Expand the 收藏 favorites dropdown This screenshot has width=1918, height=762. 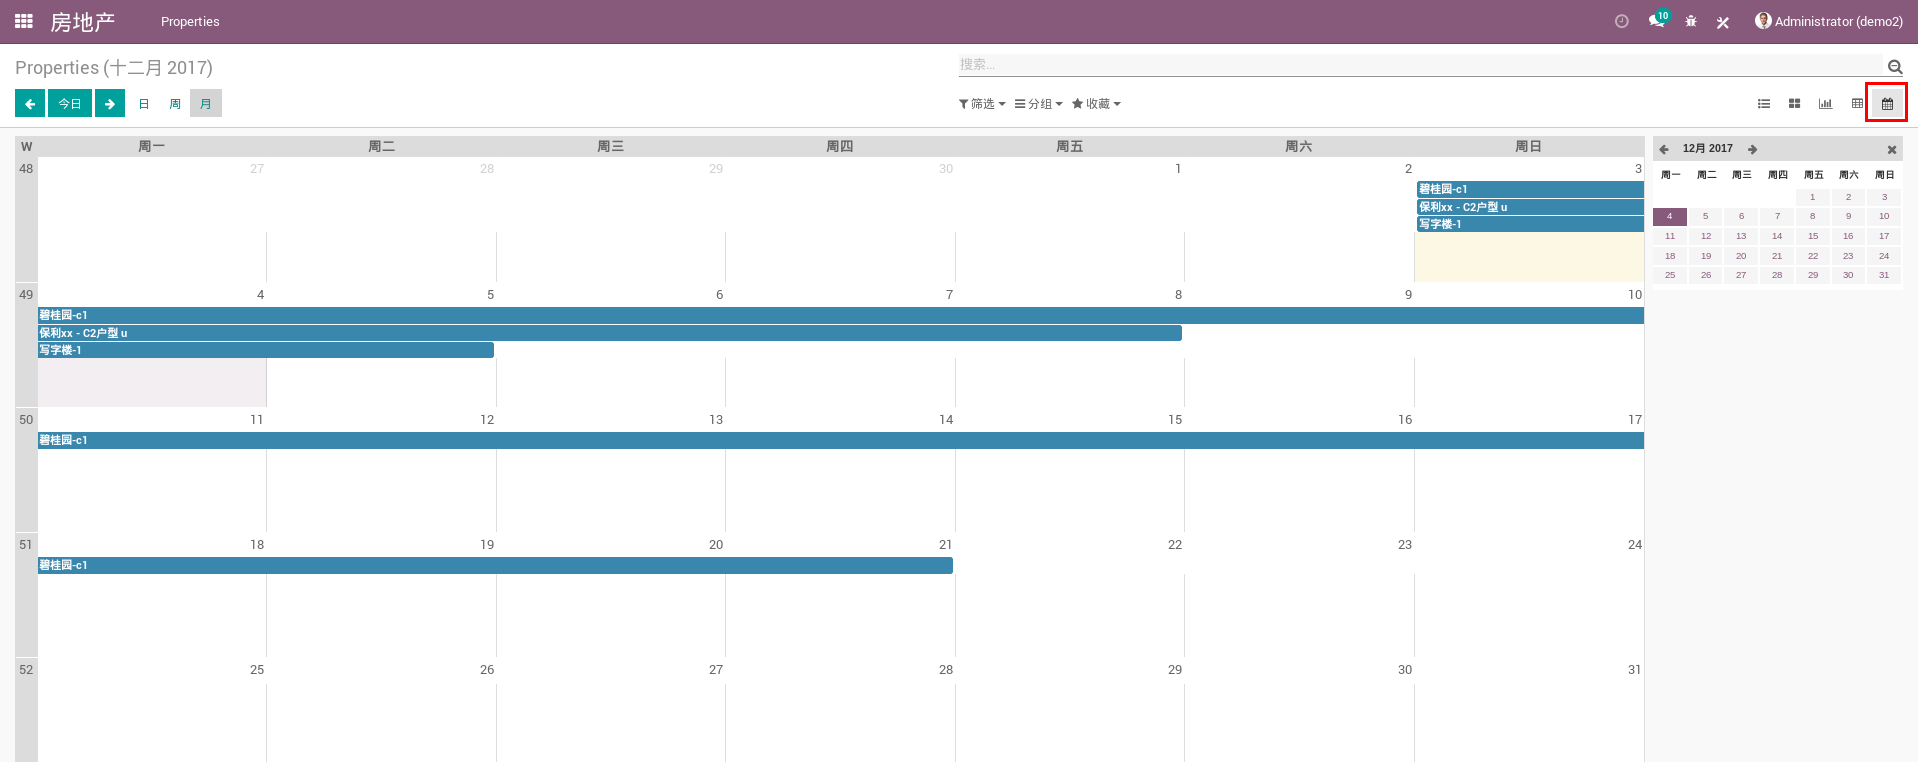point(1096,104)
